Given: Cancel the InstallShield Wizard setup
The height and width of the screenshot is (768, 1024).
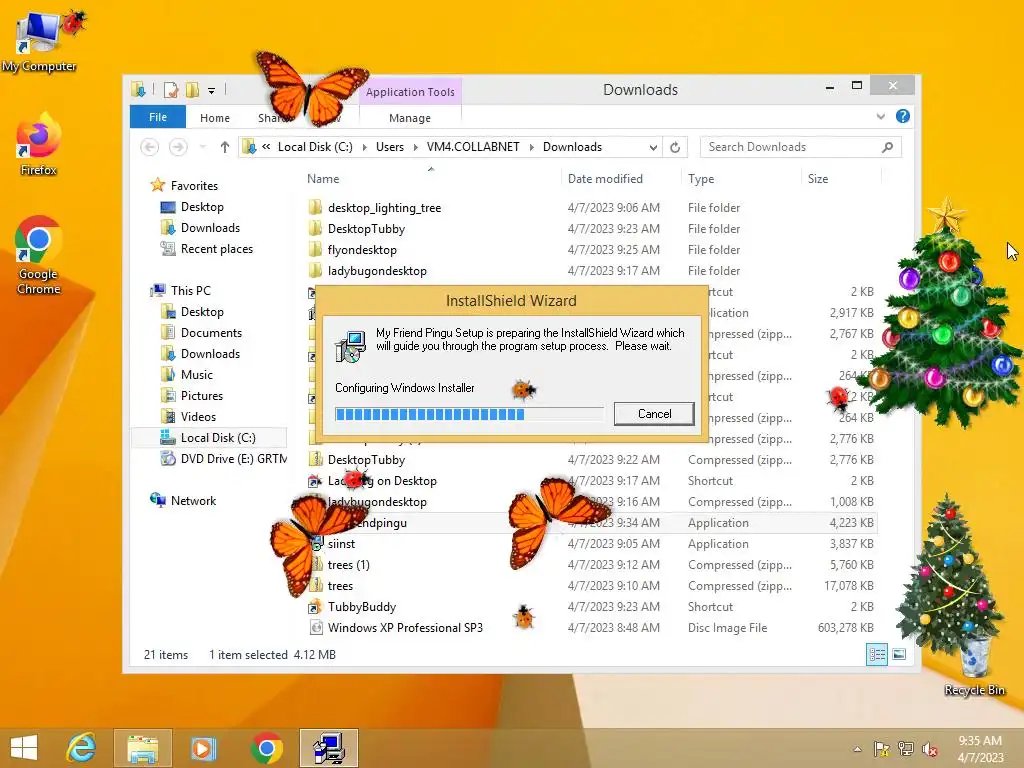Looking at the screenshot, I should point(654,413).
